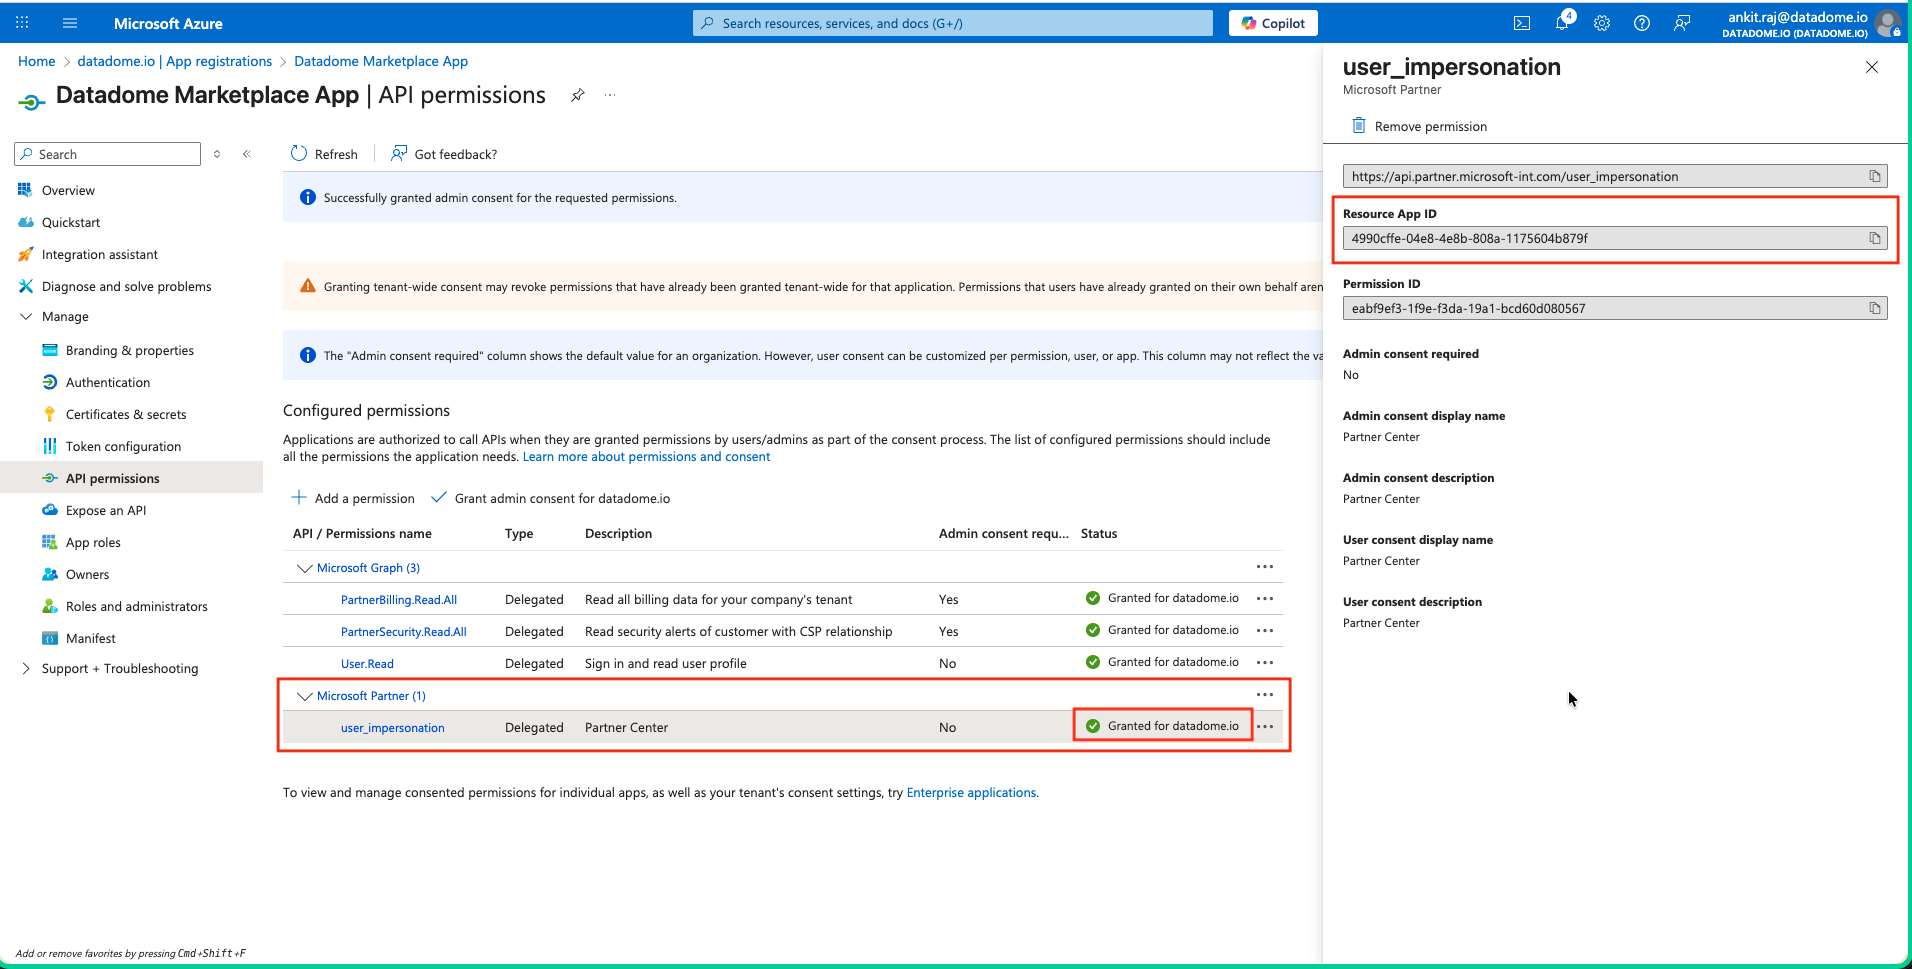Close the user_impersonation panel
Viewport: 1912px width, 969px height.
(x=1872, y=67)
